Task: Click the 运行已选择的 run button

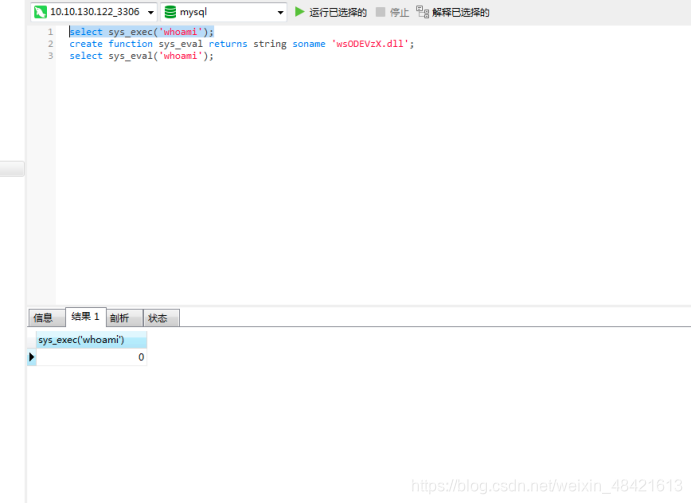Action: [x=331, y=12]
